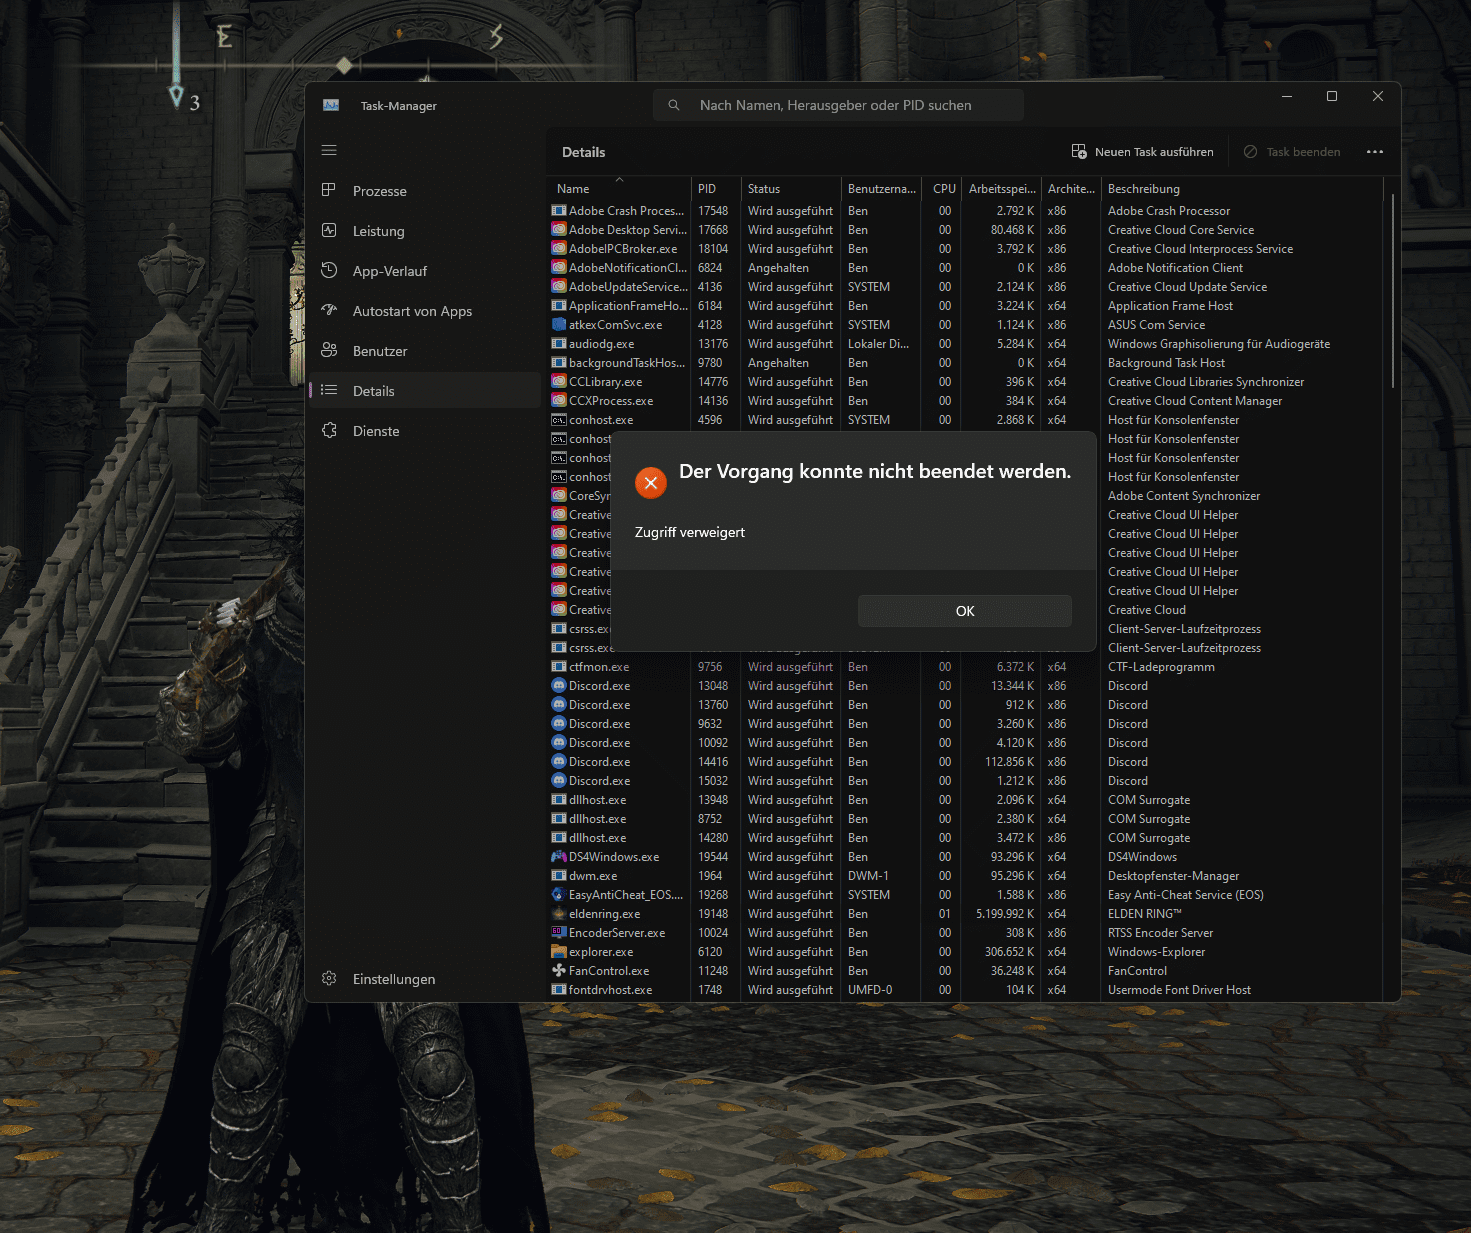Click the CCLibrary.exe icon
Screen dimensions: 1471x1233
tap(559, 382)
